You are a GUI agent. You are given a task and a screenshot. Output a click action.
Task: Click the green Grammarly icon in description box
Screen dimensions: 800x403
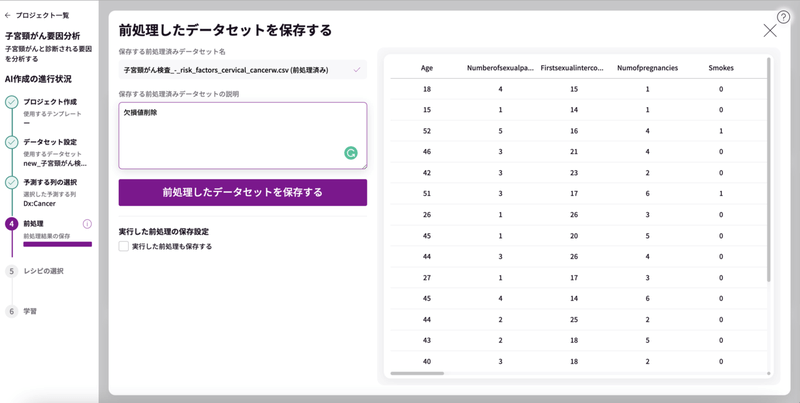coord(351,153)
